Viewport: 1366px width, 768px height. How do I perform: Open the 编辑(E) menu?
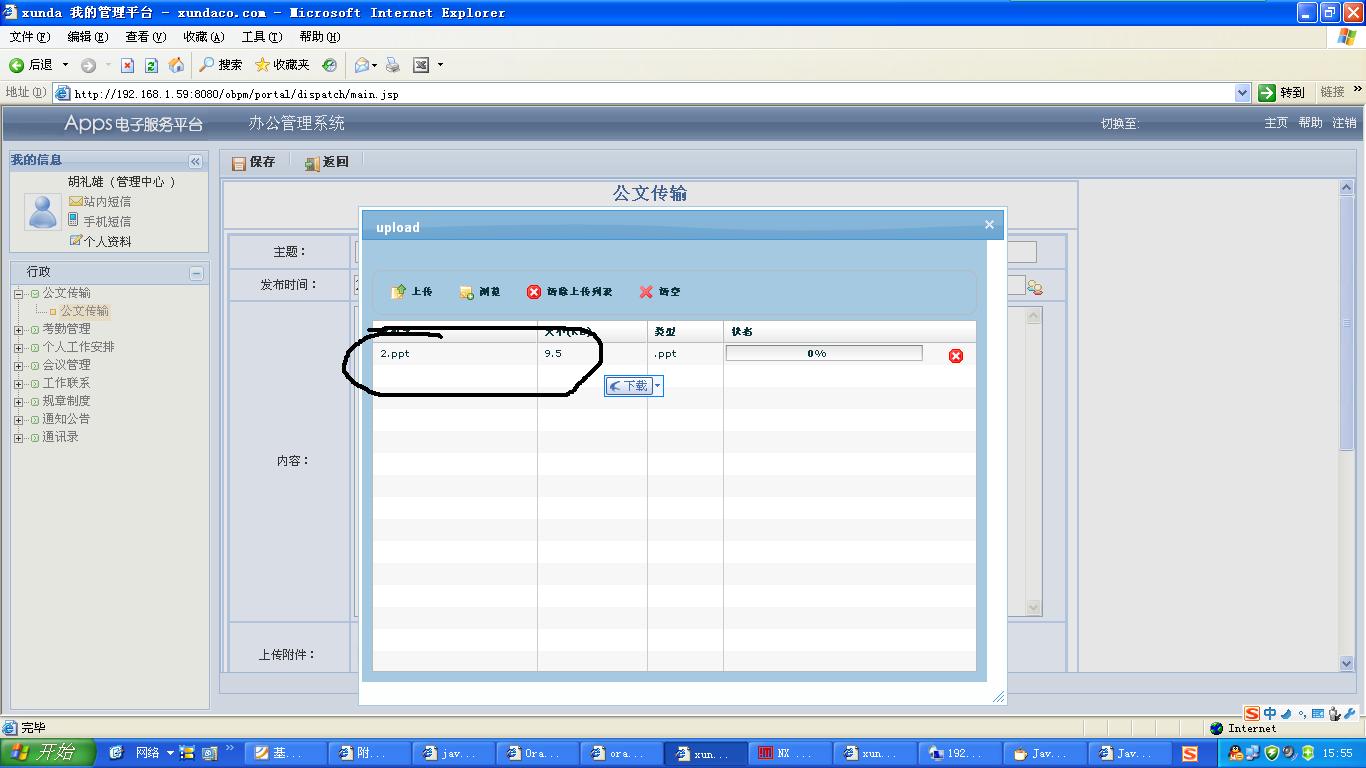88,37
